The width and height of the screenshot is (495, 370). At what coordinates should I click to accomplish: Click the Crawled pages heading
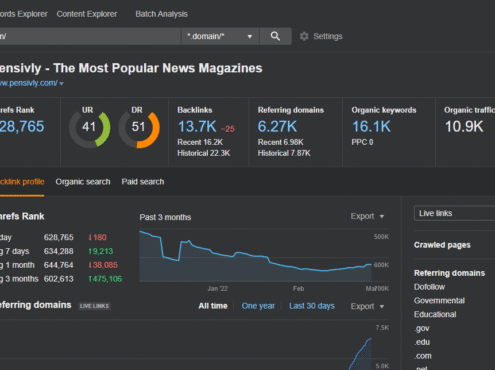click(x=442, y=245)
